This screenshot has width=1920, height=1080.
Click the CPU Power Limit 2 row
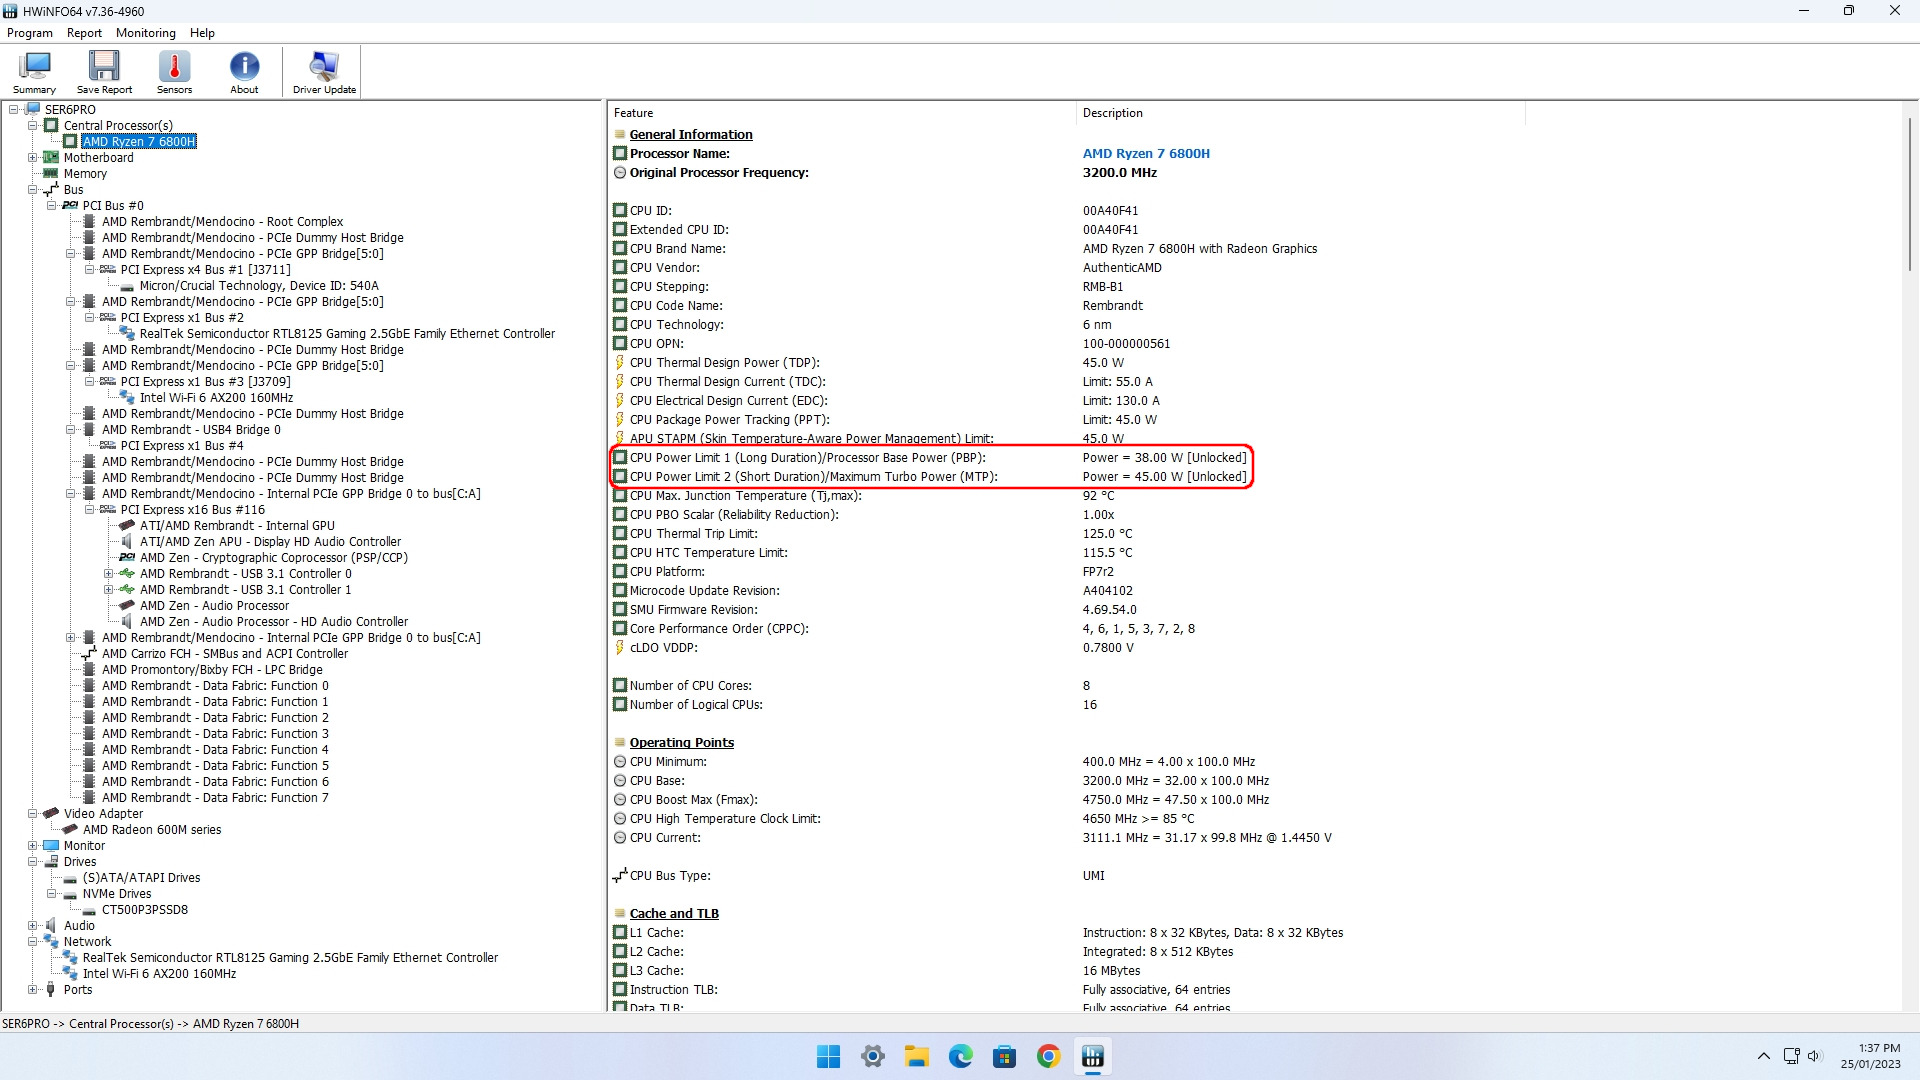930,477
